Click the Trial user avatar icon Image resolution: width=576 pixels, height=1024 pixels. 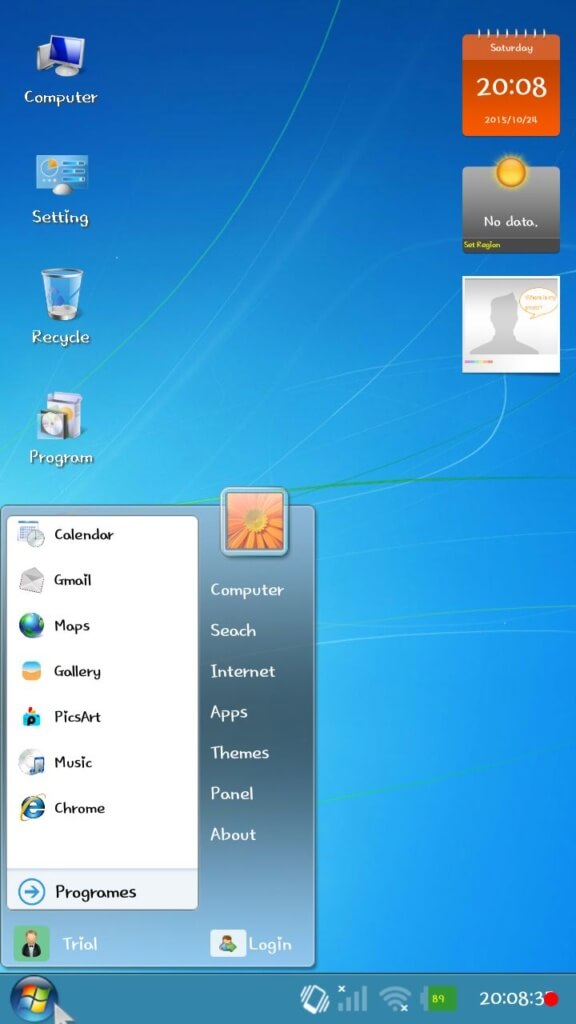(x=31, y=944)
